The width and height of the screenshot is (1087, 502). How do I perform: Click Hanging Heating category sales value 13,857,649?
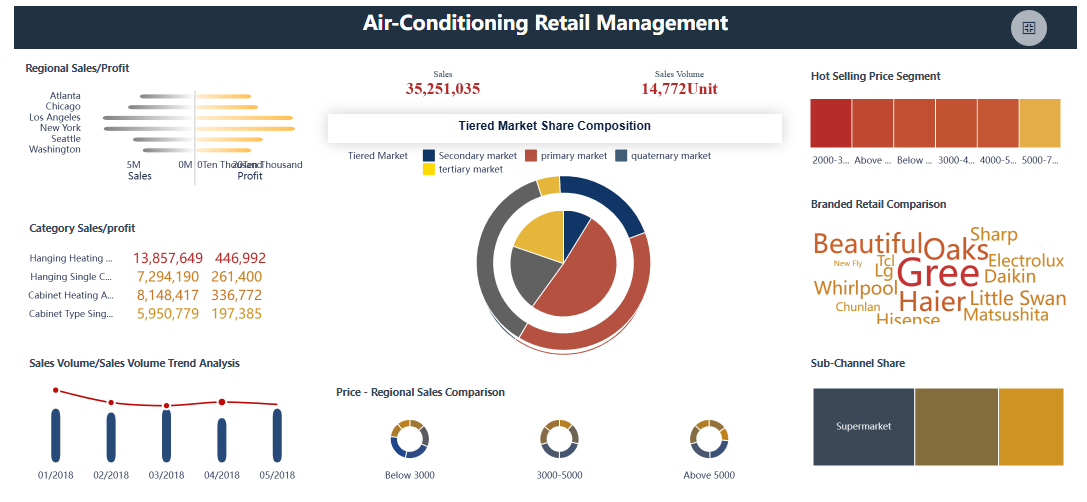pyautogui.click(x=168, y=259)
